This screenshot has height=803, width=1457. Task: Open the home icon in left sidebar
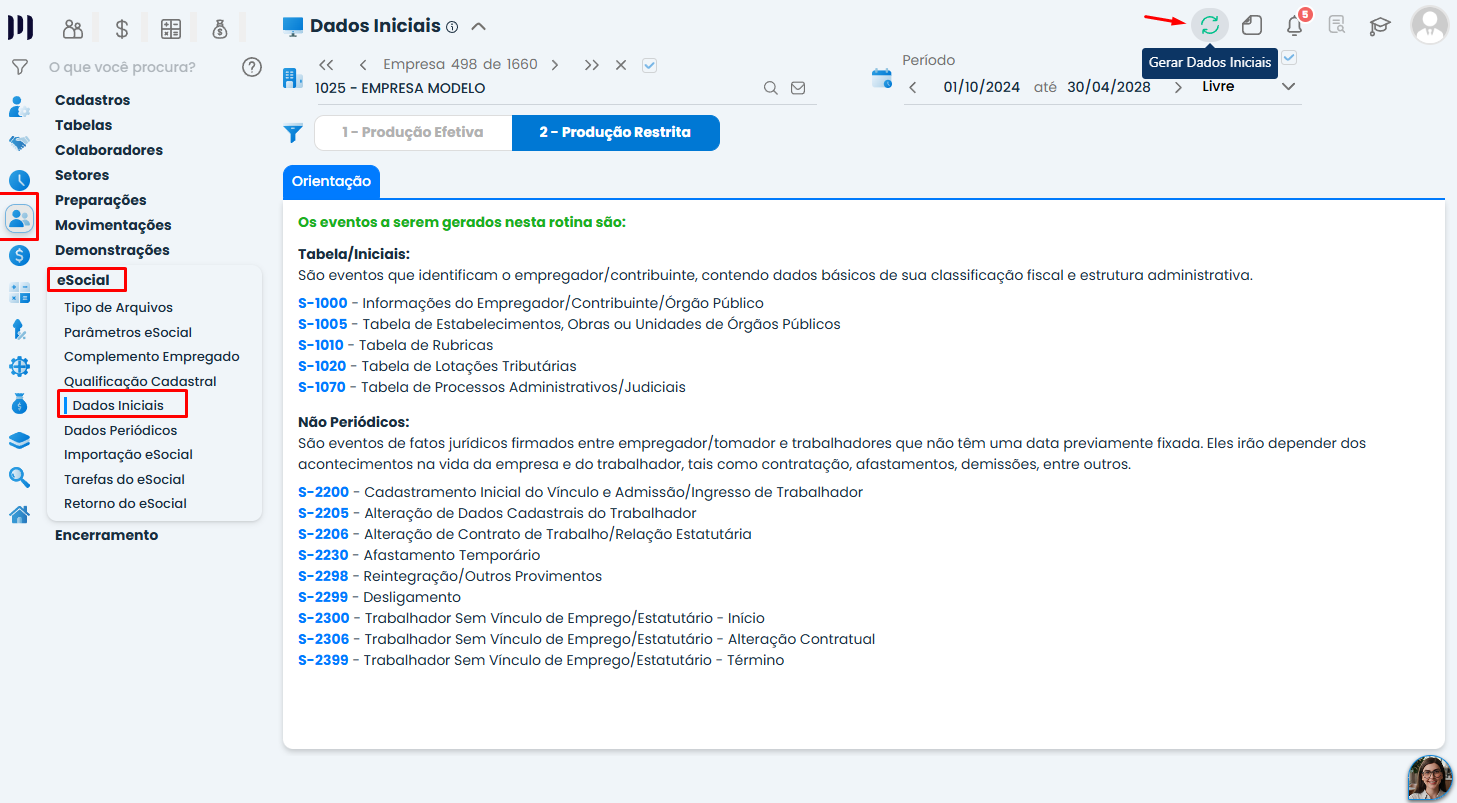pos(19,515)
